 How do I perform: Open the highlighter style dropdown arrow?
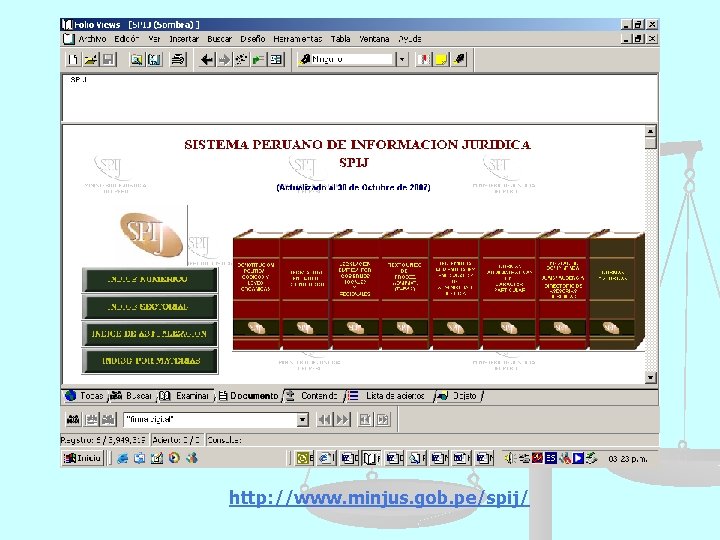402,59
